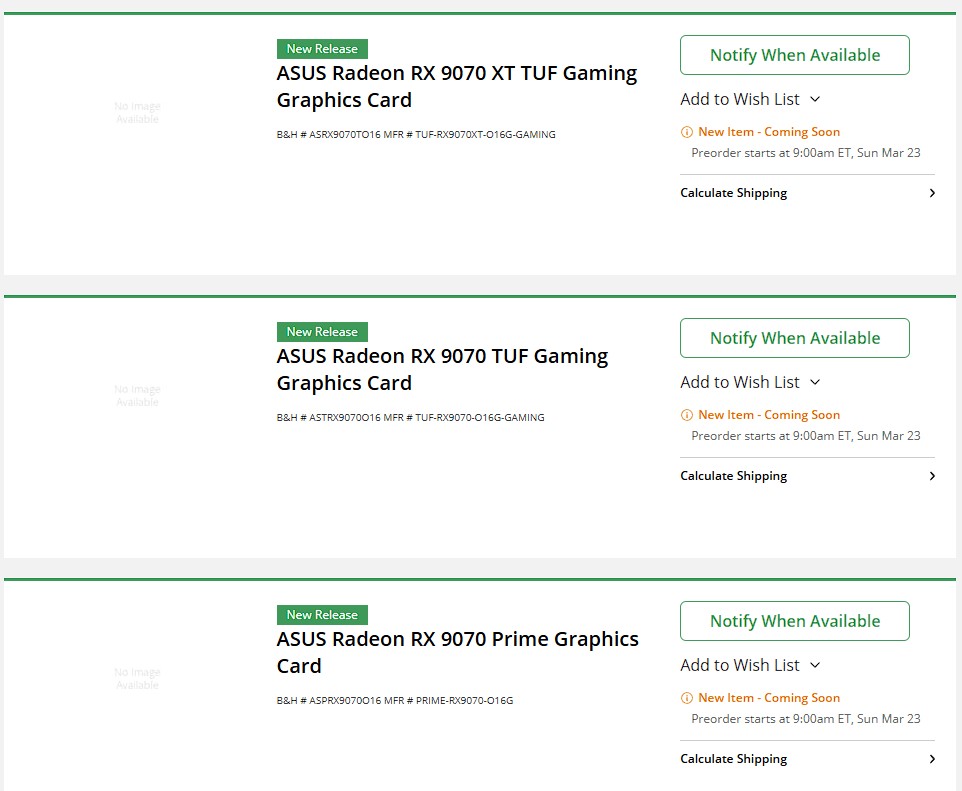The height and width of the screenshot is (791, 962).
Task: Click the preorder start time for RX 9070 XT TUF
Action: pyautogui.click(x=806, y=153)
